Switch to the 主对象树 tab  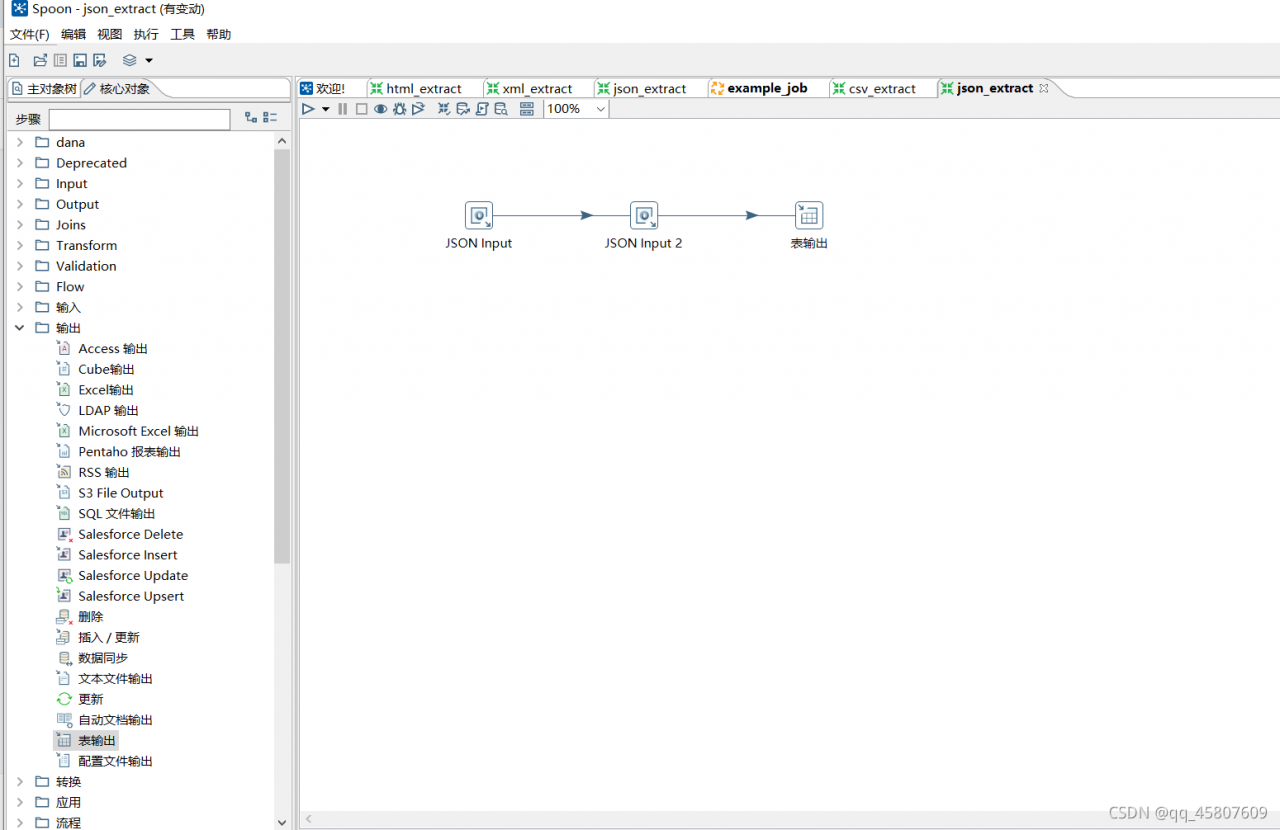44,89
